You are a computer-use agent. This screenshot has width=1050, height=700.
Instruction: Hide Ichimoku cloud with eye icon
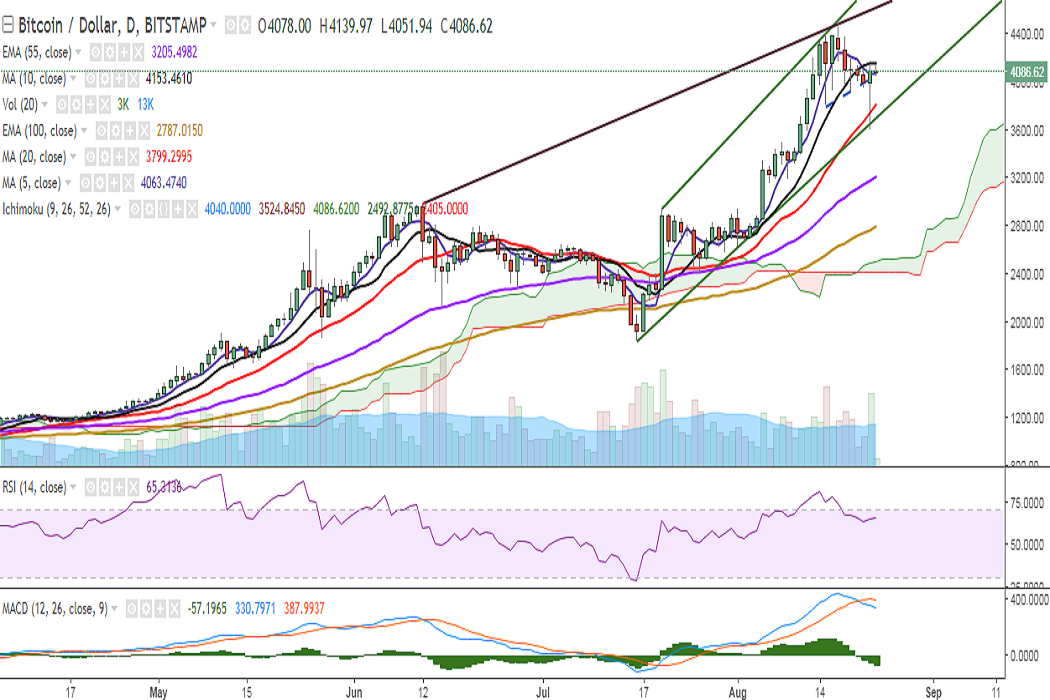[135, 209]
